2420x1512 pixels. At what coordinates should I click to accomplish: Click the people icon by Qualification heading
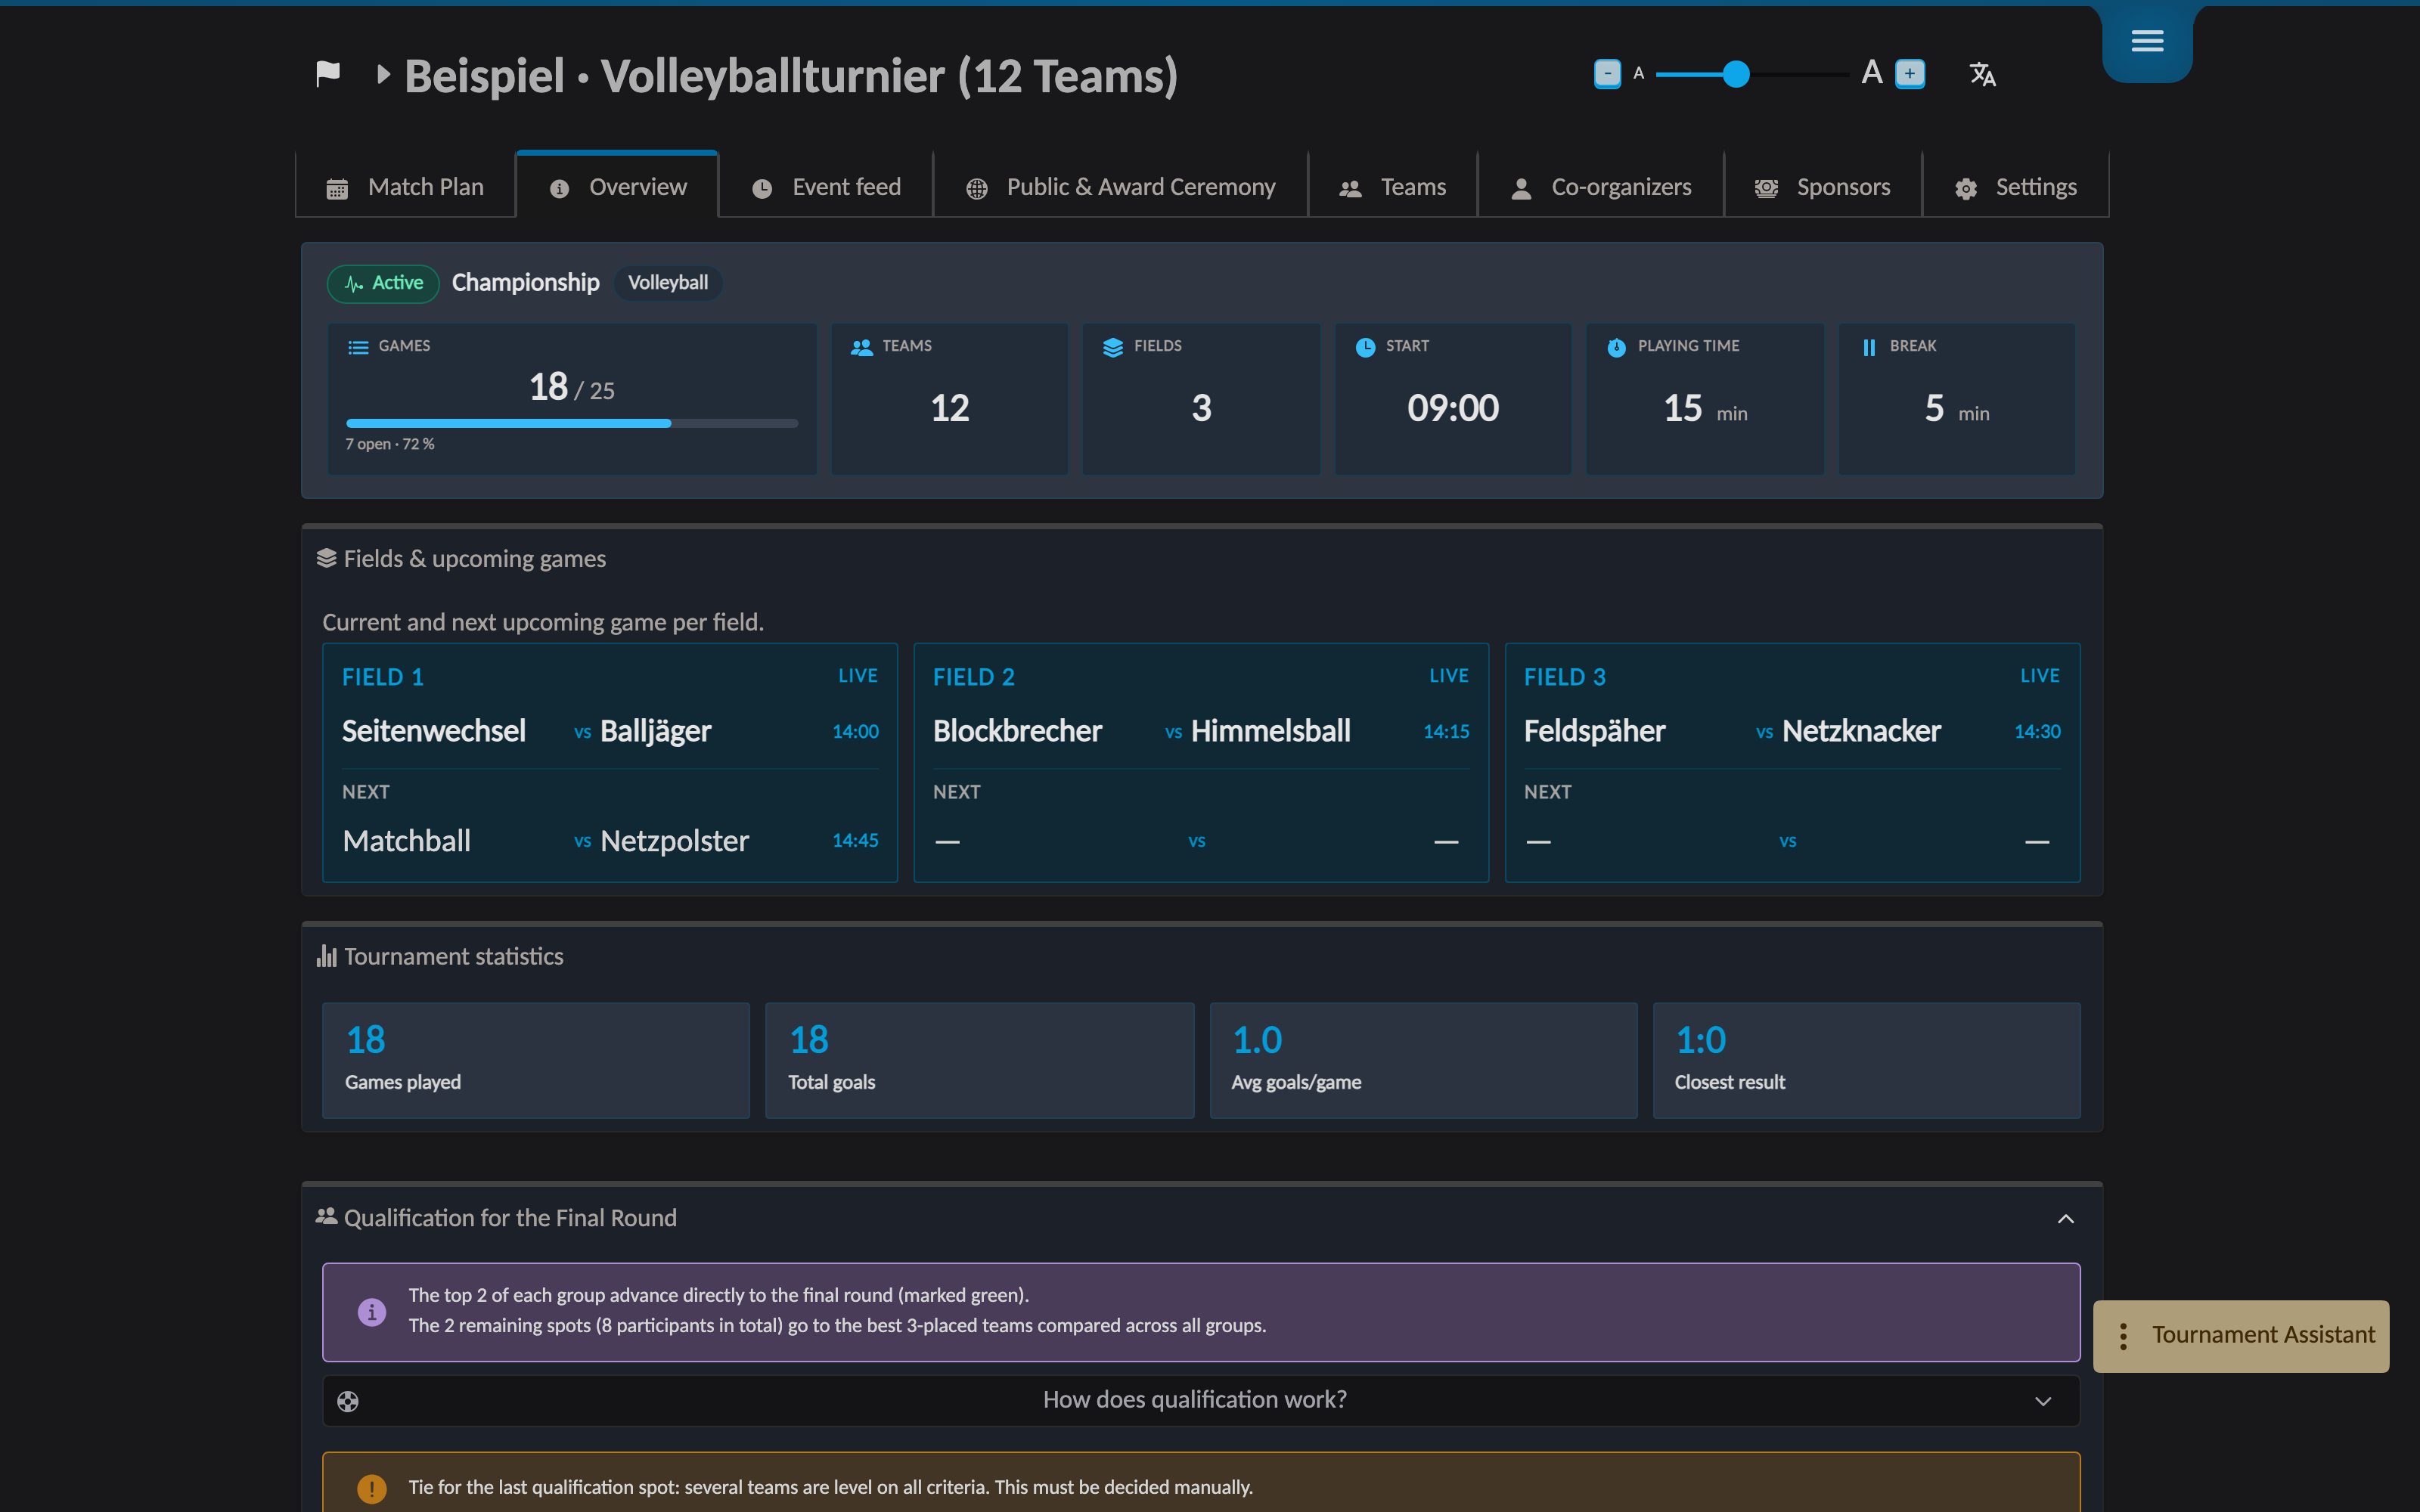[326, 1217]
